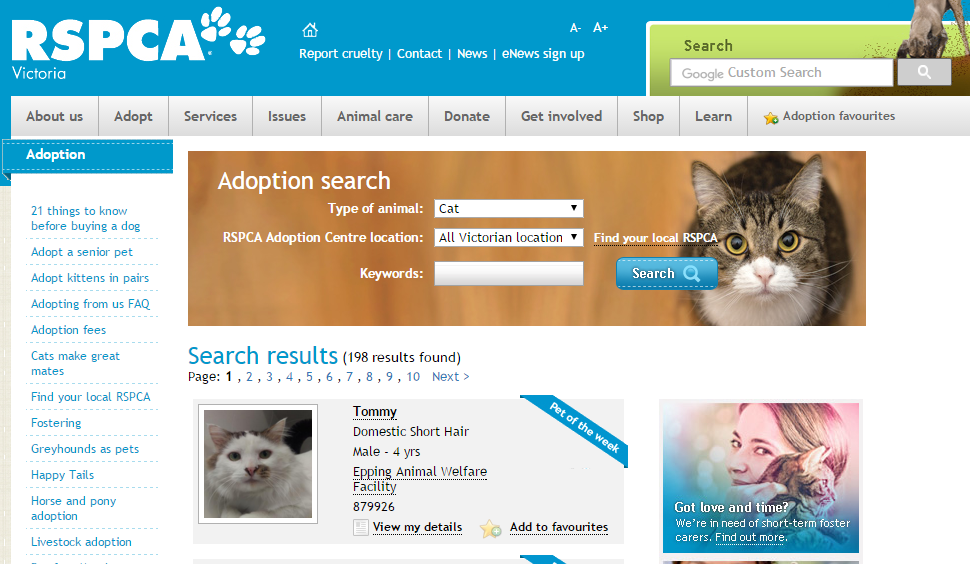Click the blue adoption Search button

(666, 273)
